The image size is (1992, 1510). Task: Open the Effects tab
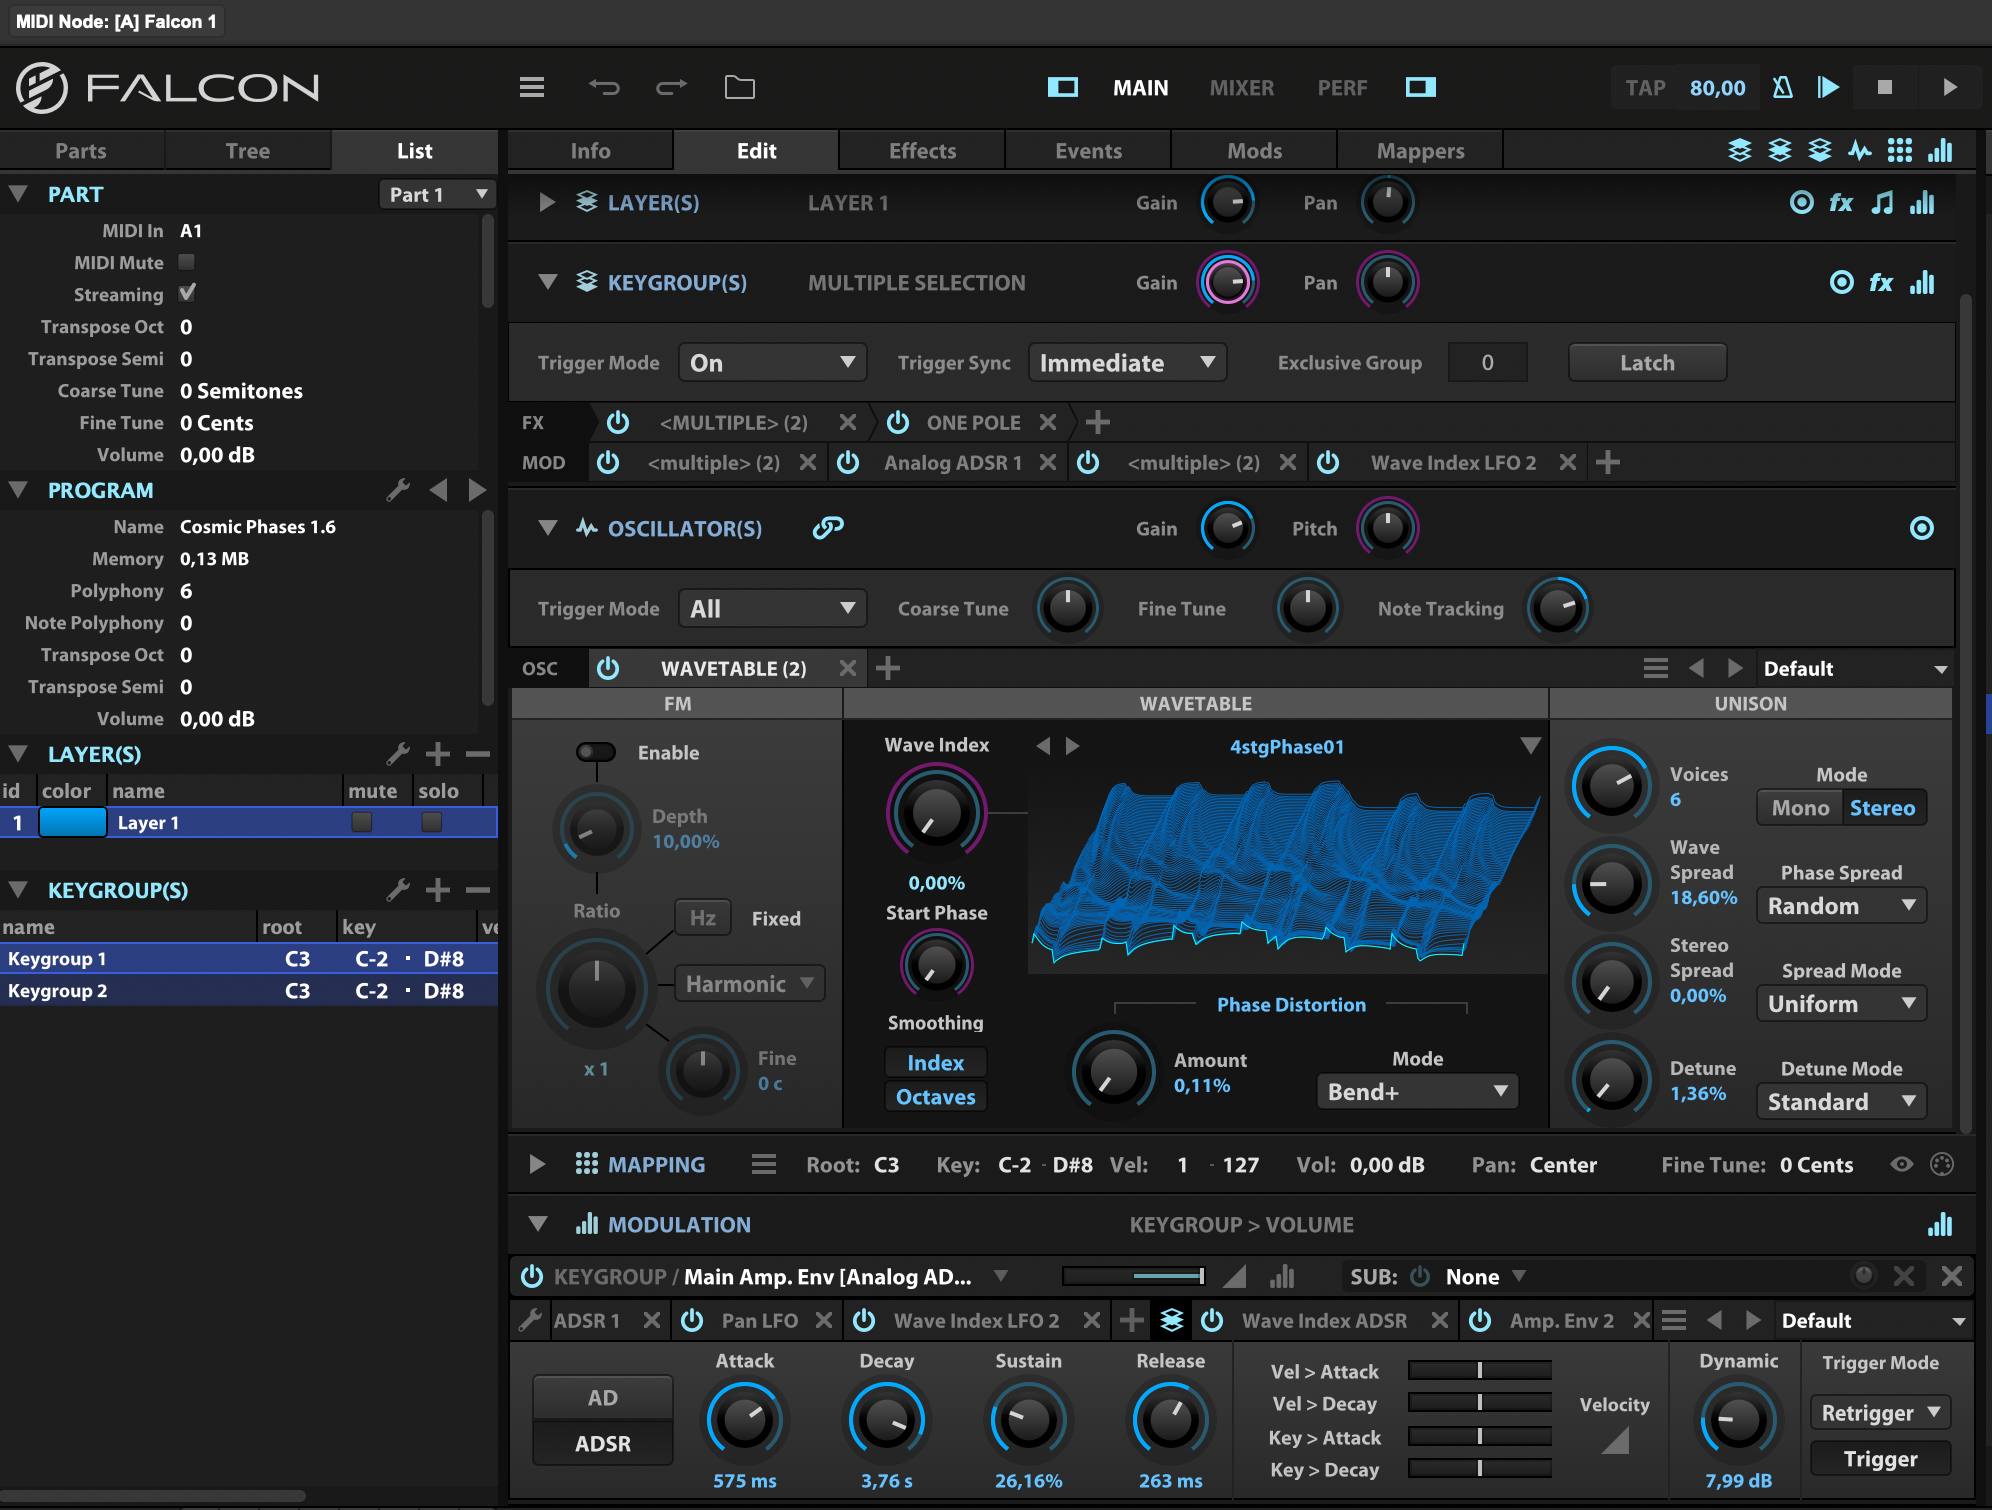pos(922,151)
